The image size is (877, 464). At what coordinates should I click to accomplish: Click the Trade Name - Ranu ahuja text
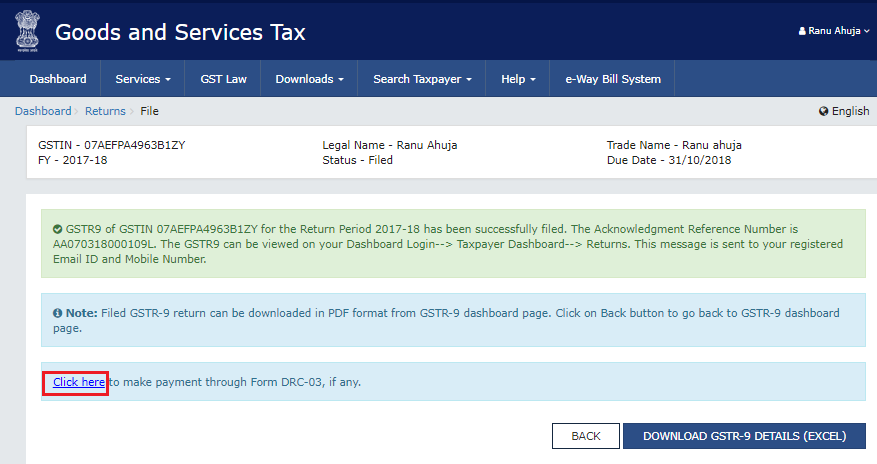[674, 145]
